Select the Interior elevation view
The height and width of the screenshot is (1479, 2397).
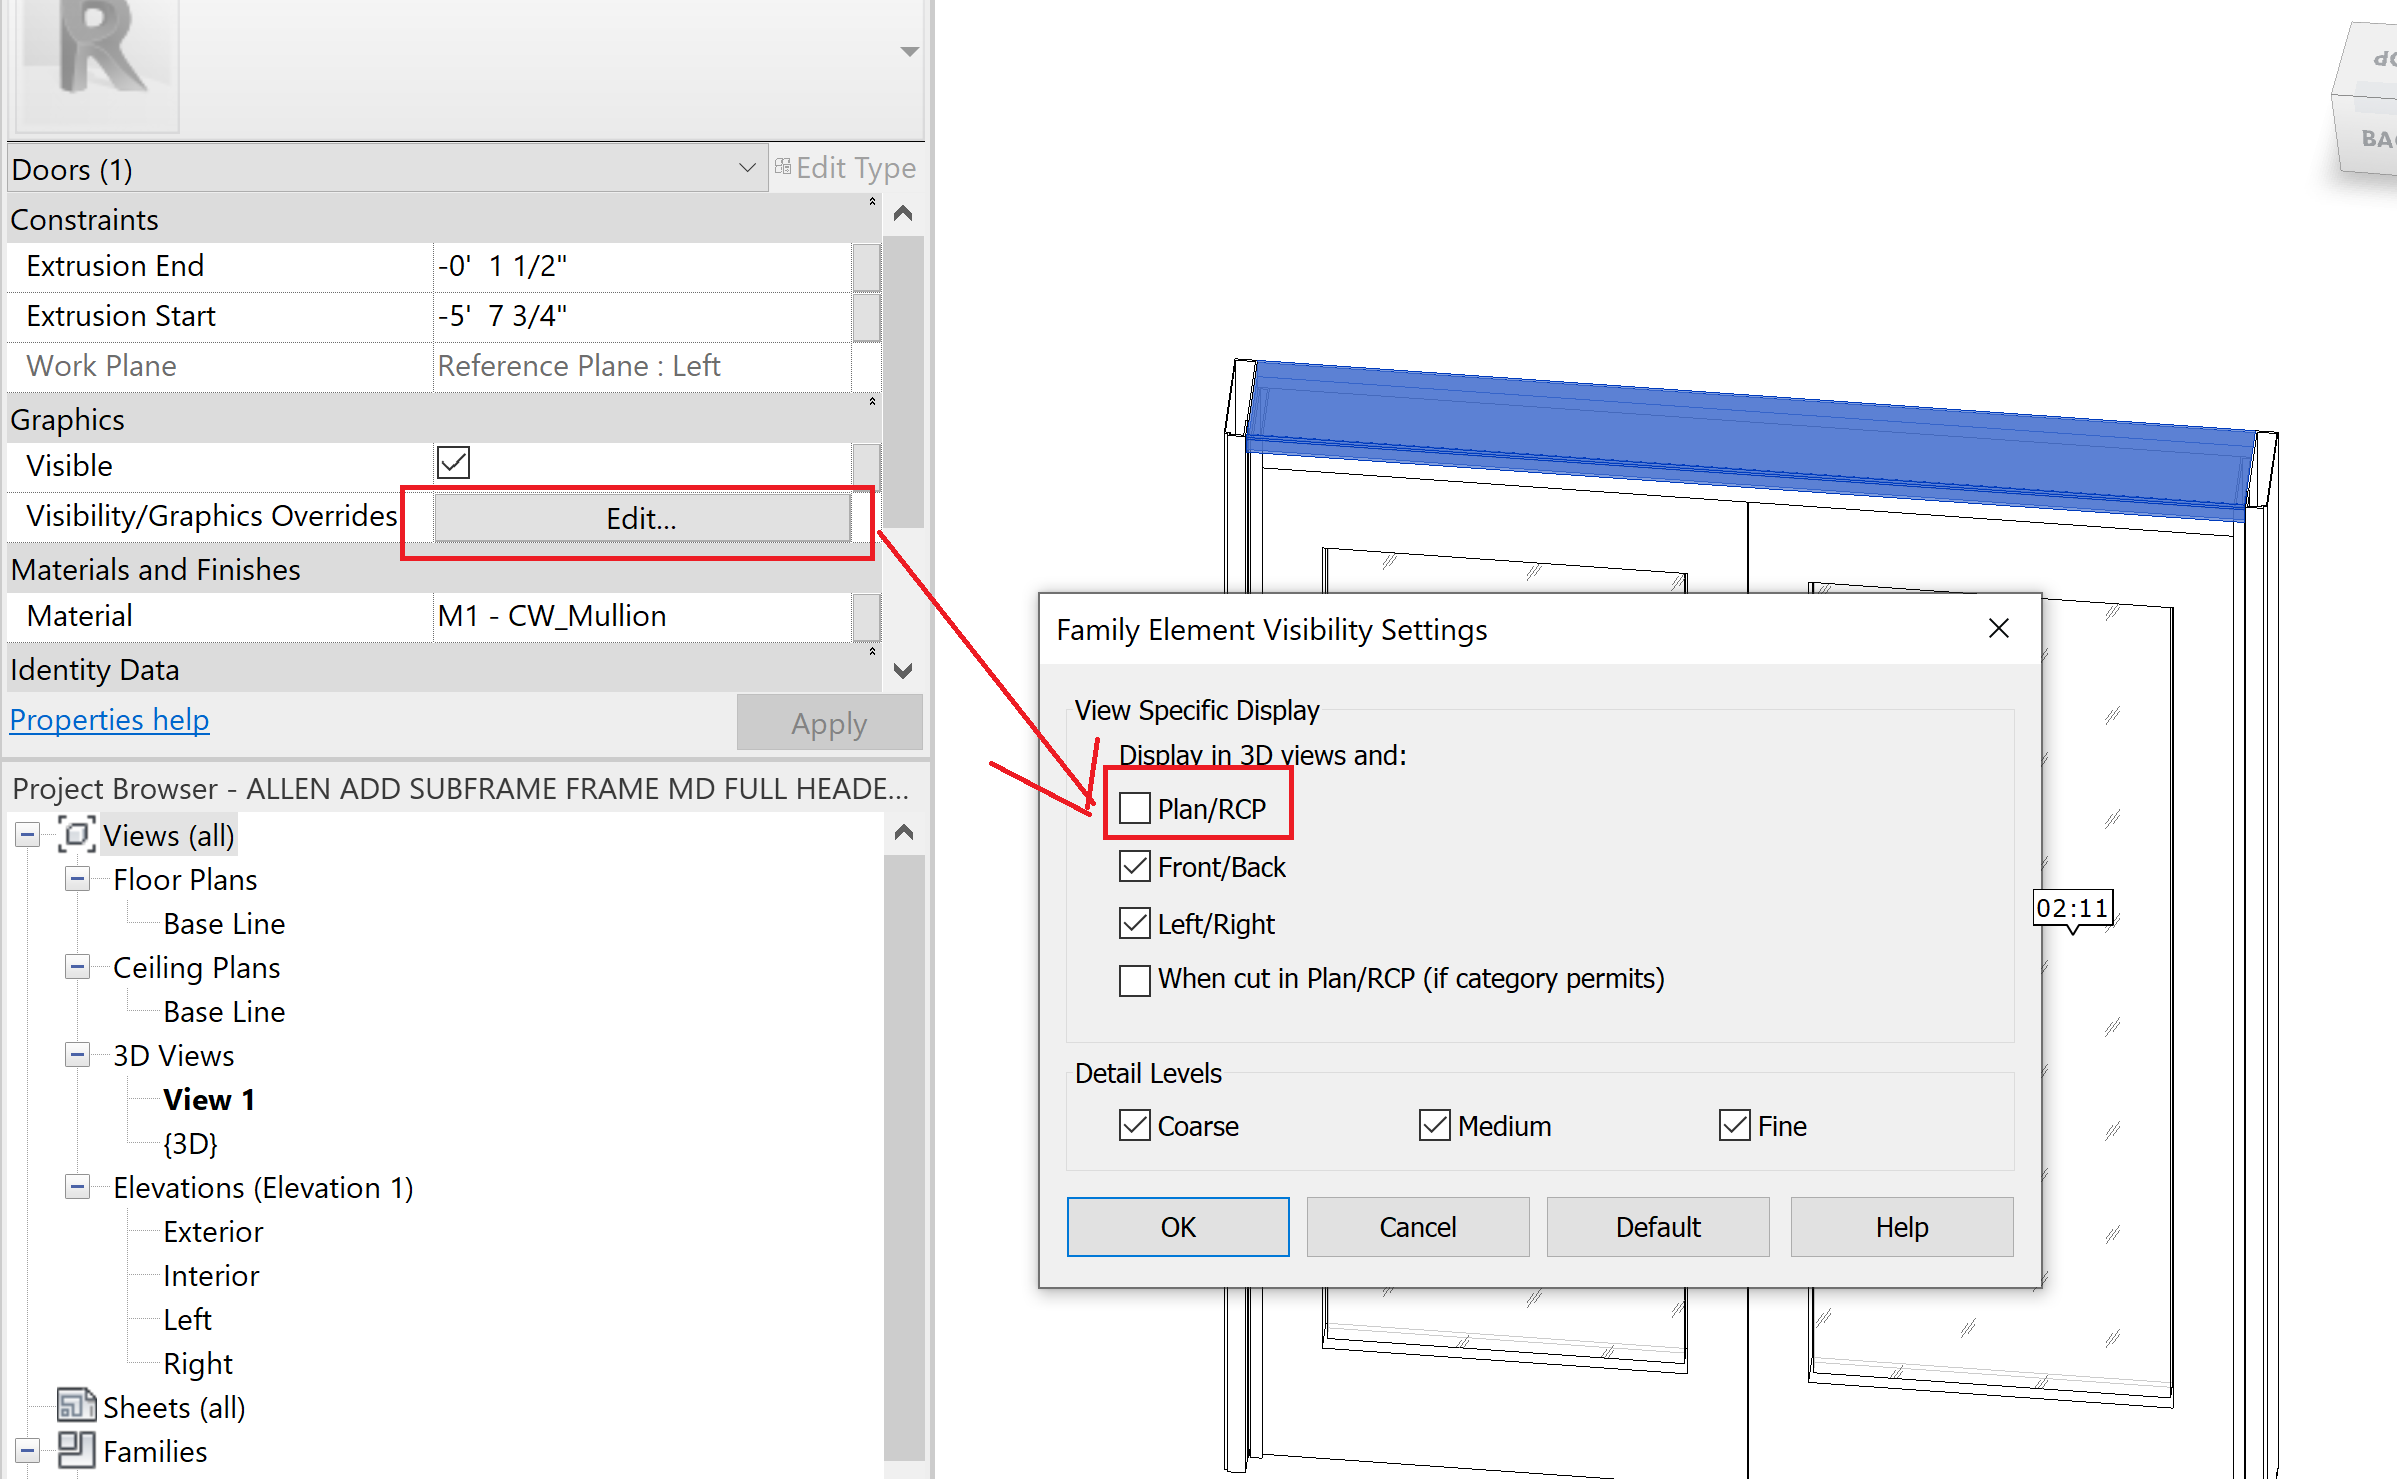point(211,1275)
